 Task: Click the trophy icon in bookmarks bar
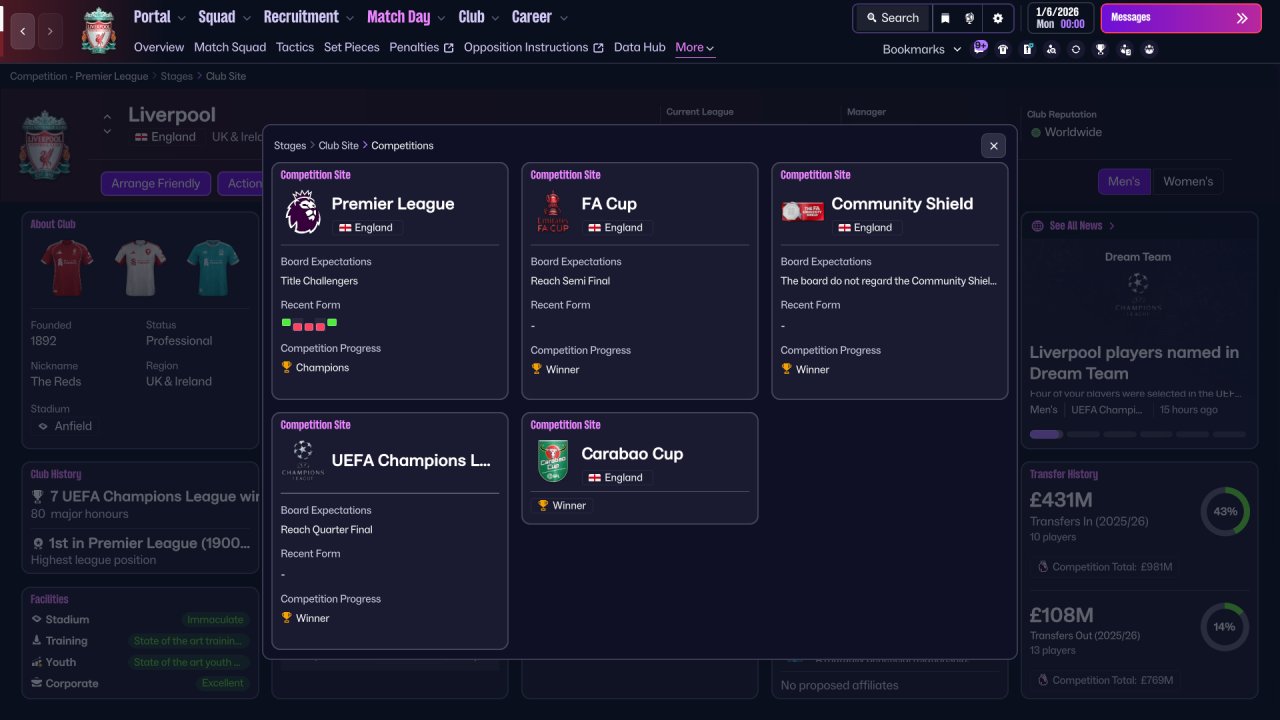click(1100, 49)
